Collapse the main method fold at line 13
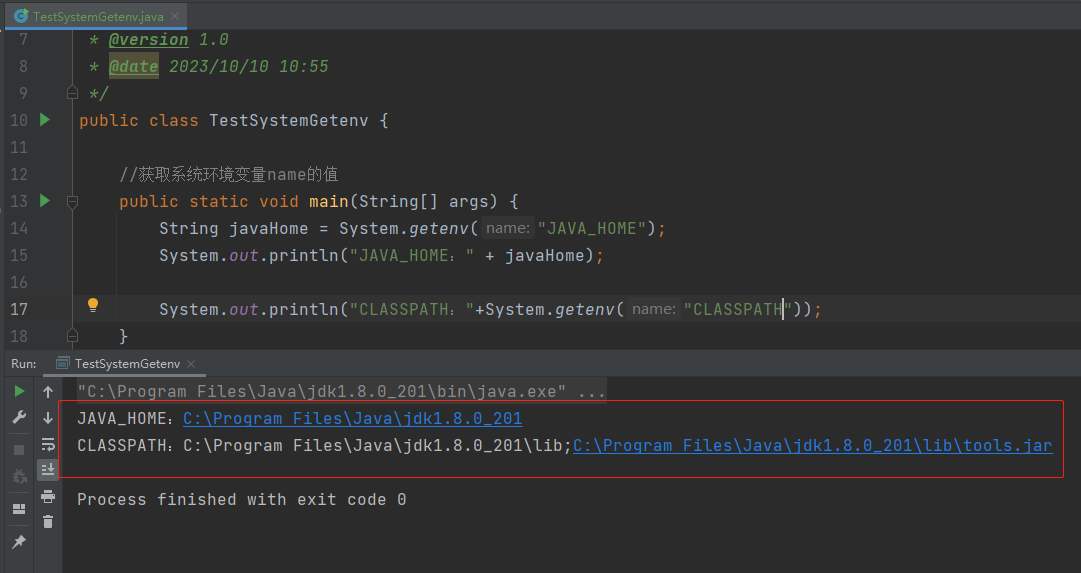Screen dimensions: 1081x573 coord(72,201)
